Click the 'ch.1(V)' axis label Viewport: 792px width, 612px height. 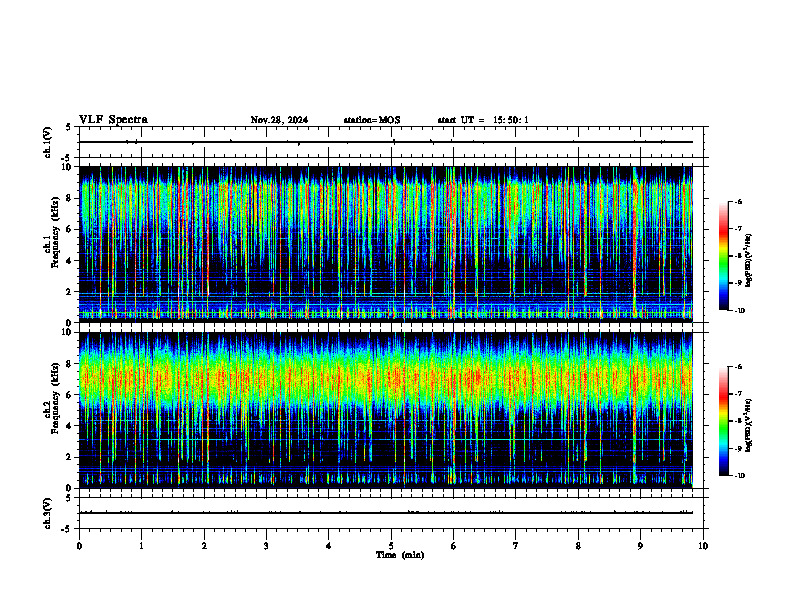point(48,142)
